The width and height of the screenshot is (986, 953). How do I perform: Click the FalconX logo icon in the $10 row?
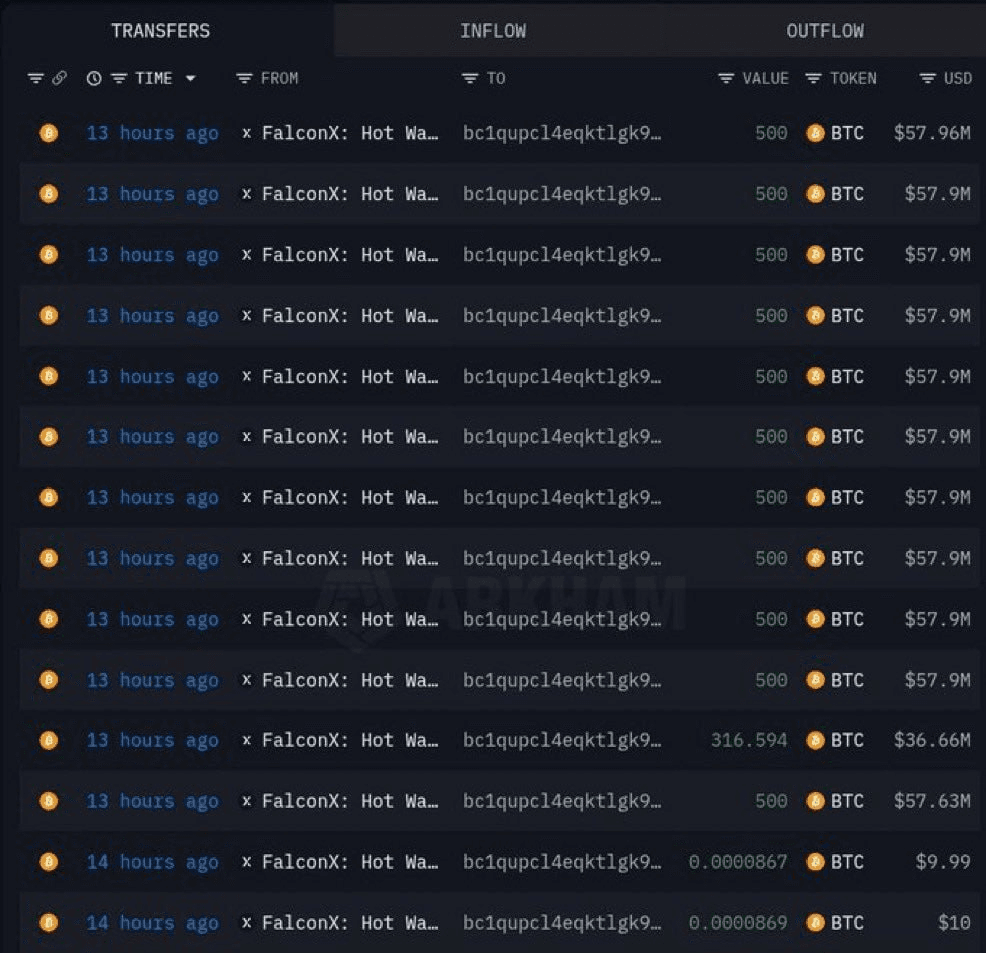coord(246,923)
